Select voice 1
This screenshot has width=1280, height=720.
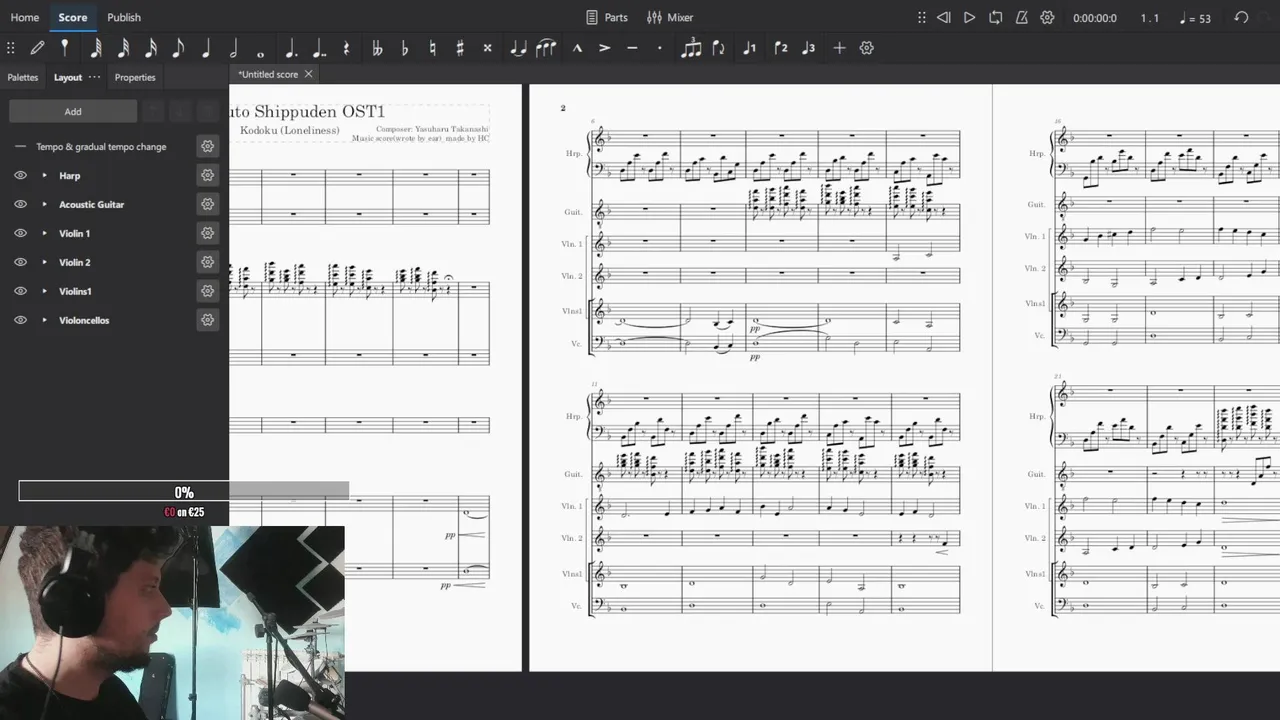point(749,48)
